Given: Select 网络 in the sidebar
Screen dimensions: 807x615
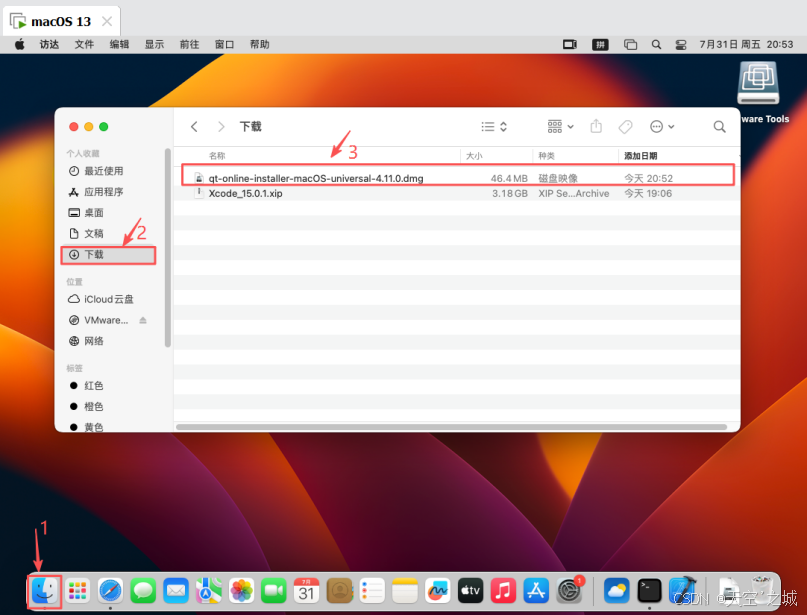Looking at the screenshot, I should (x=94, y=341).
